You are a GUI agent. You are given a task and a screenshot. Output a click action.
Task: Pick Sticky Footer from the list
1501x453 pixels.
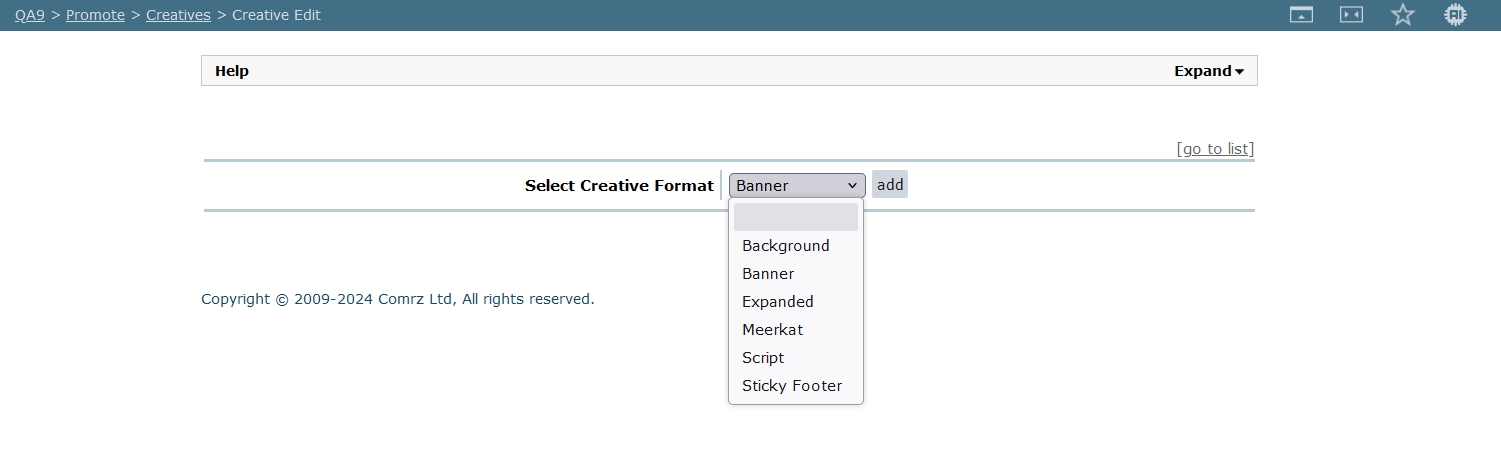792,386
